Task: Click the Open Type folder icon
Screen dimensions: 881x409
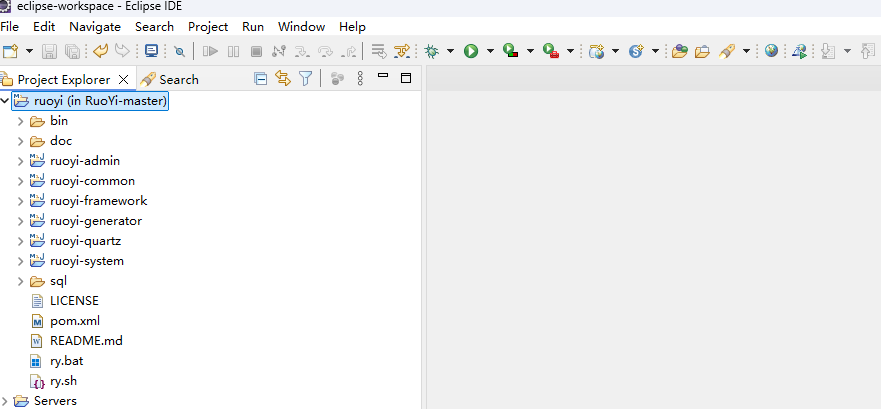Action: point(680,52)
